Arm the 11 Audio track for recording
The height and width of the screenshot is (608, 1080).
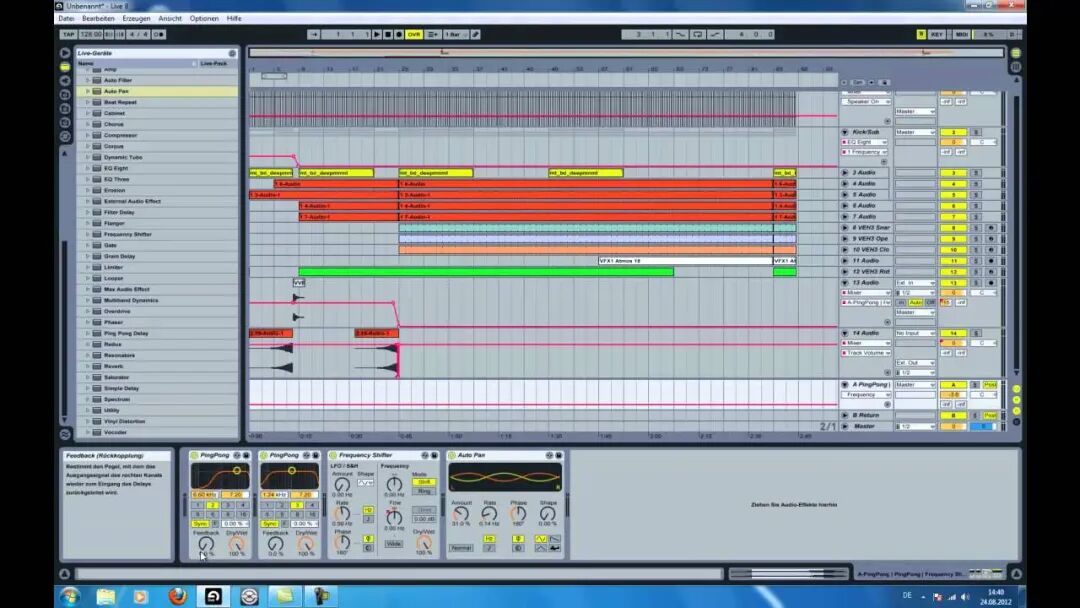coord(991,261)
